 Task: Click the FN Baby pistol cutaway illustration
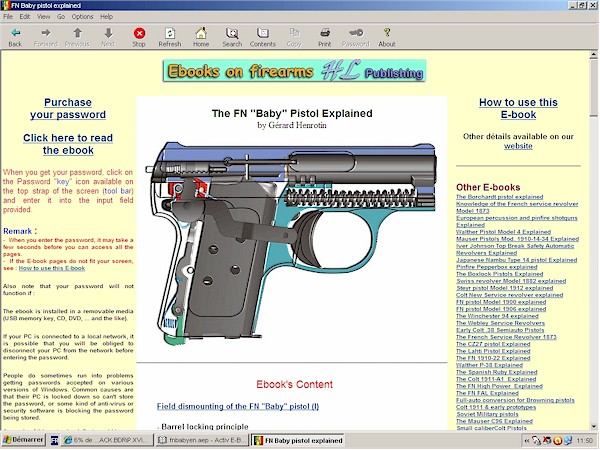[291, 243]
